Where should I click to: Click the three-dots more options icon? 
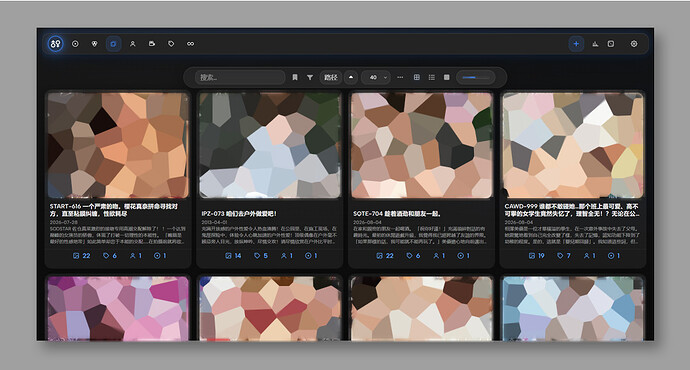[400, 77]
